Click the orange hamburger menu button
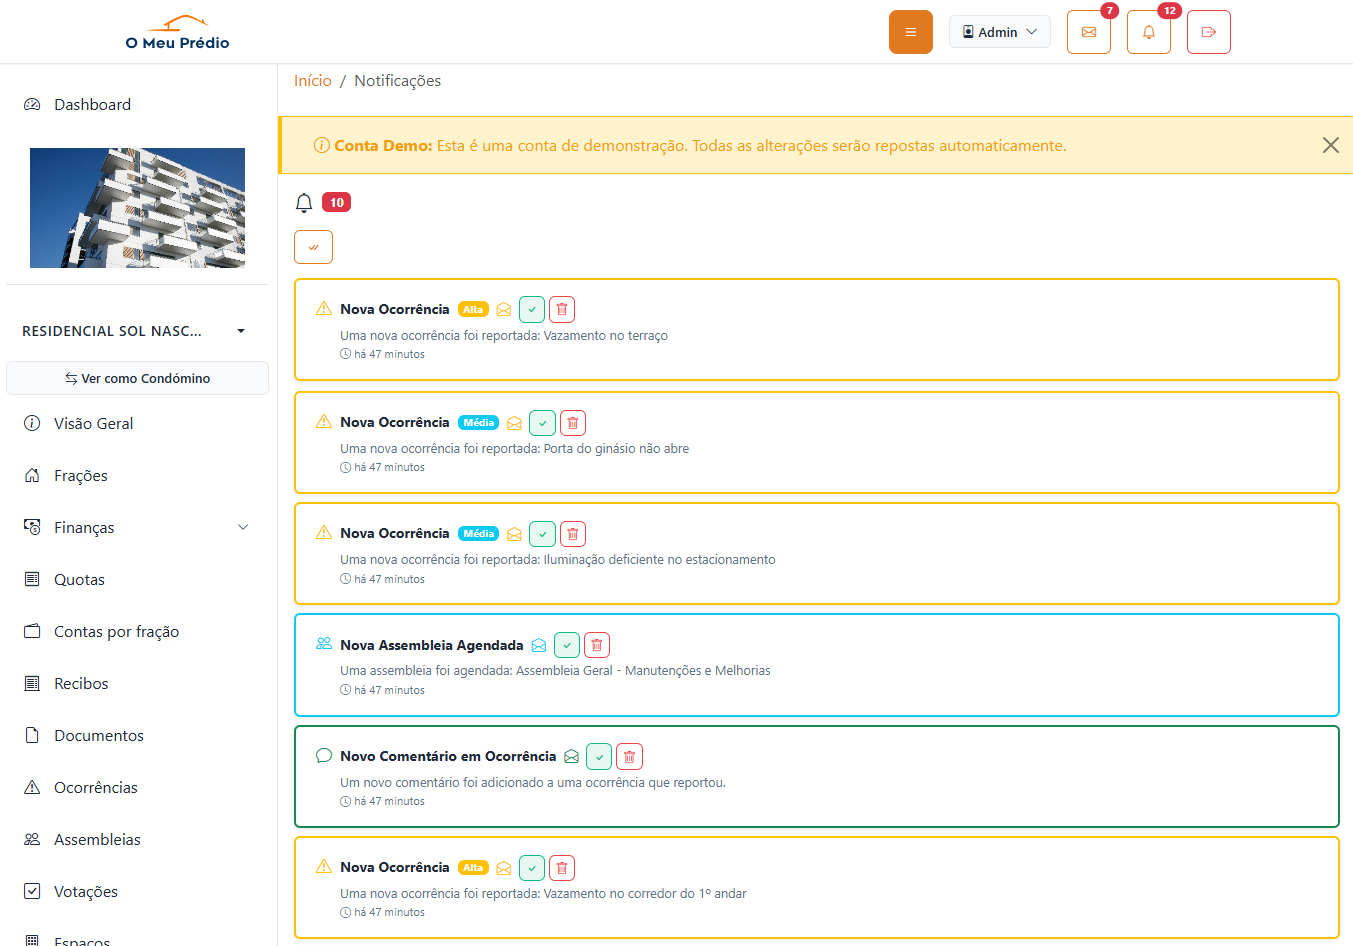 click(910, 31)
